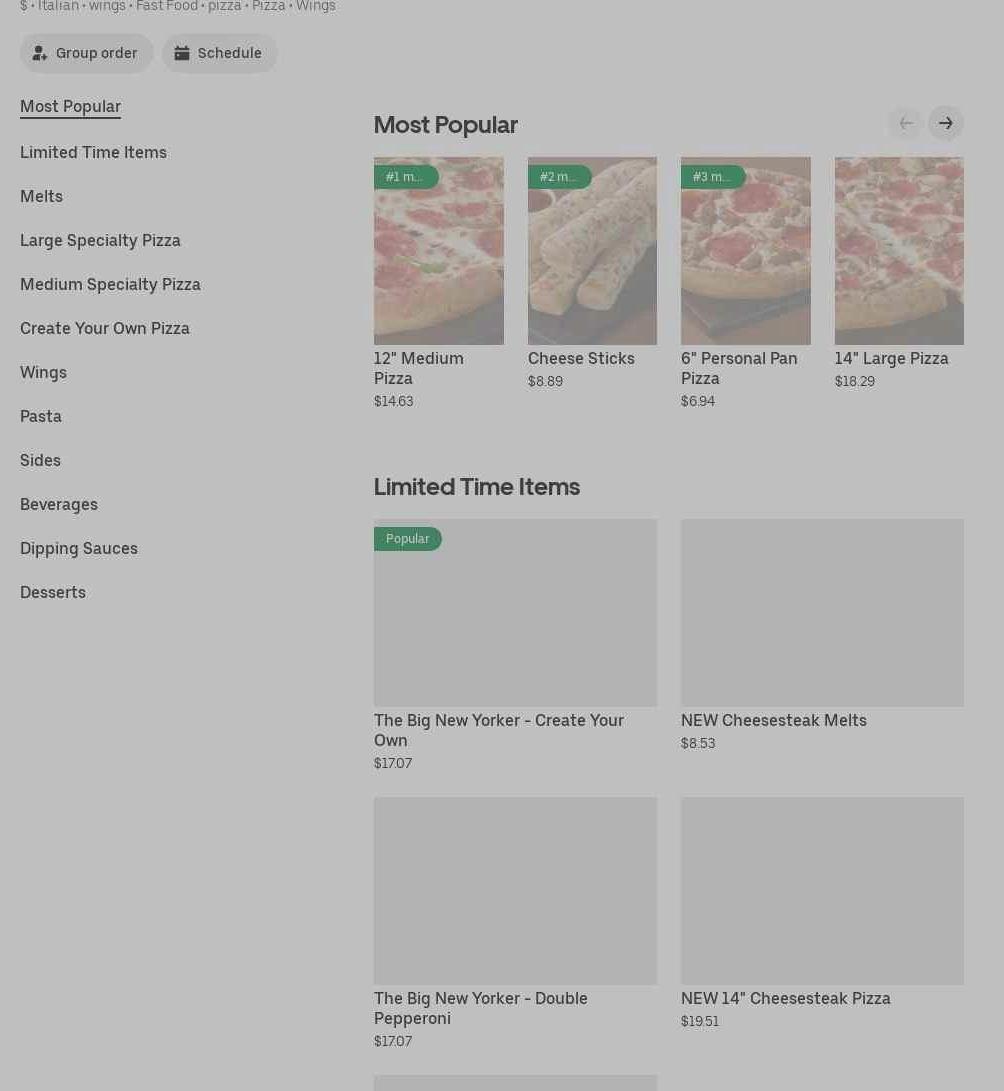Start a Group order
This screenshot has width=1004, height=1091.
click(x=87, y=53)
